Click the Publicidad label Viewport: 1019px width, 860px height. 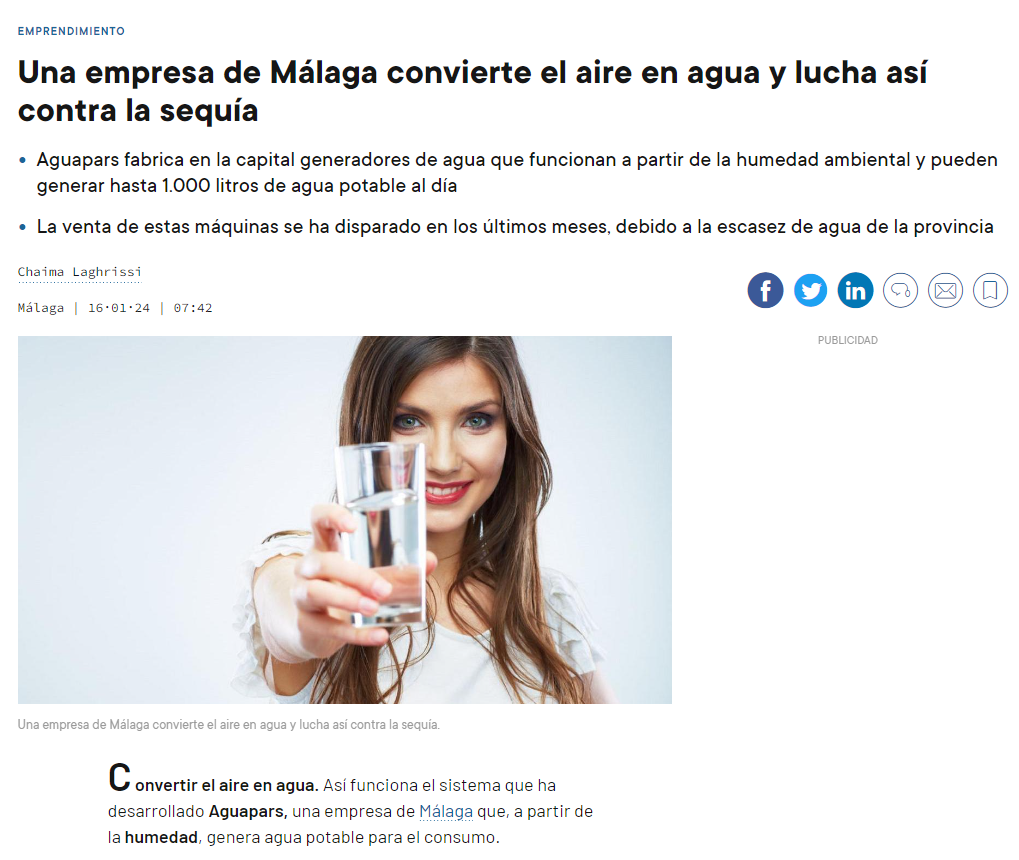pos(847,340)
